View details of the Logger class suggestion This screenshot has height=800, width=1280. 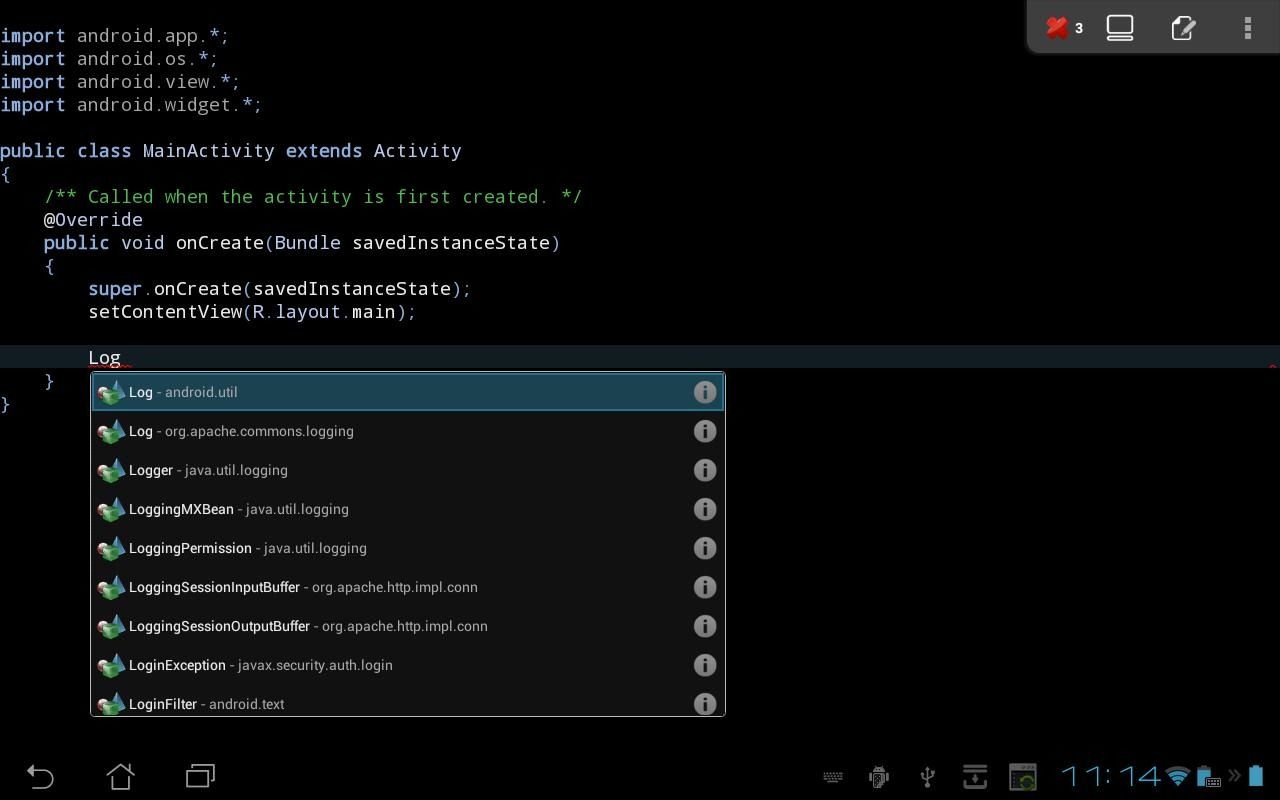[x=705, y=469]
